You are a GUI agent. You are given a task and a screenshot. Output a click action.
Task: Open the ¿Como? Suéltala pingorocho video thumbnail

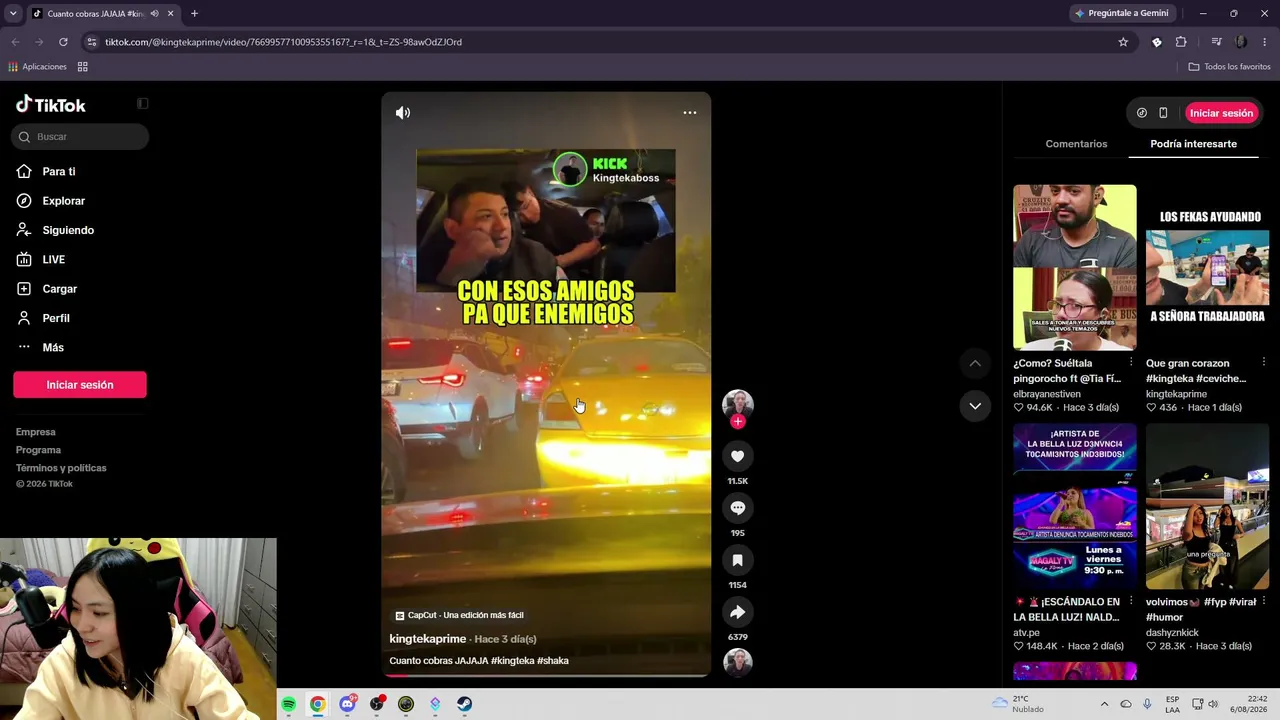click(1075, 267)
